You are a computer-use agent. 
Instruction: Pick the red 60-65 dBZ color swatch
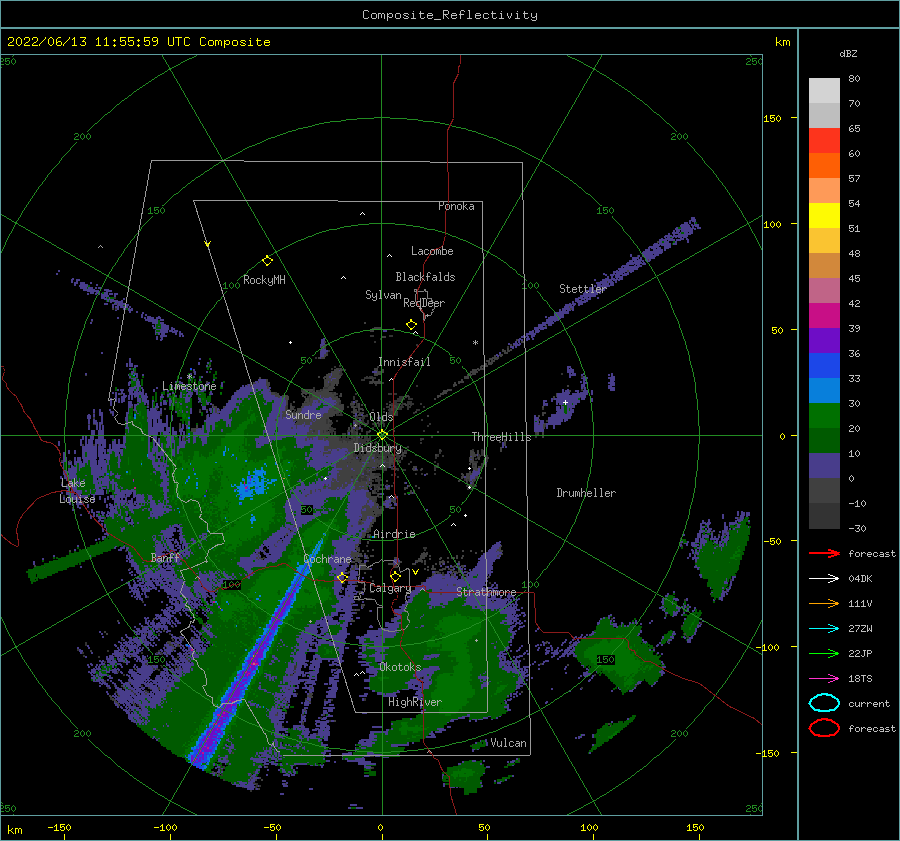pyautogui.click(x=824, y=141)
